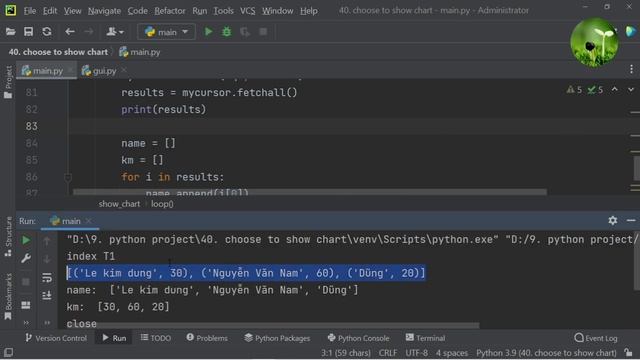Click the editor horizontal scrollbar

click(x=310, y=192)
